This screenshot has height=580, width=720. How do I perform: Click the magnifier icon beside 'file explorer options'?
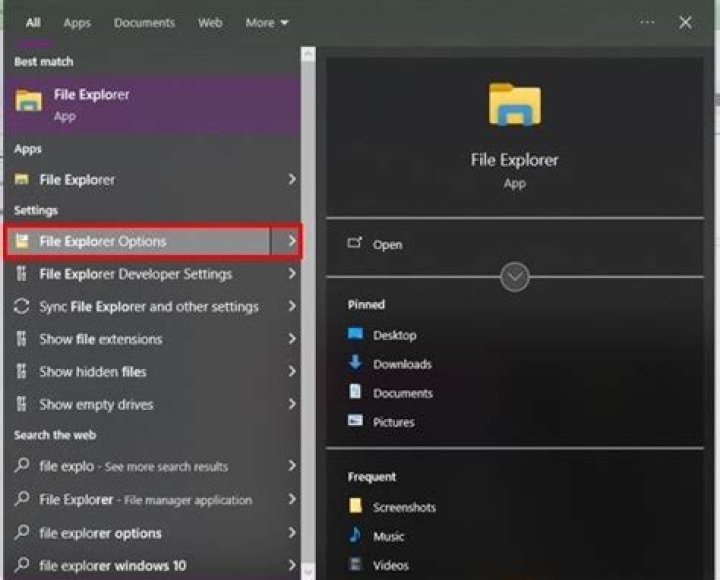(22, 532)
